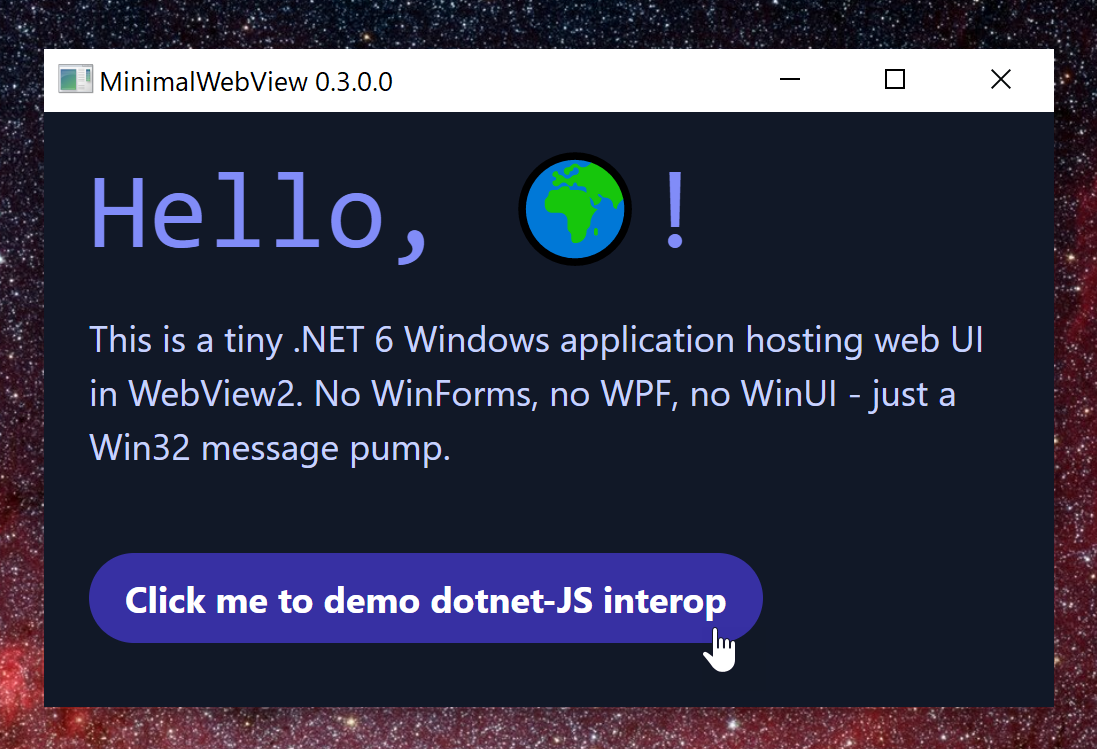The image size is (1097, 749).
Task: Select the green continent on the globe icon
Action: 575,215
